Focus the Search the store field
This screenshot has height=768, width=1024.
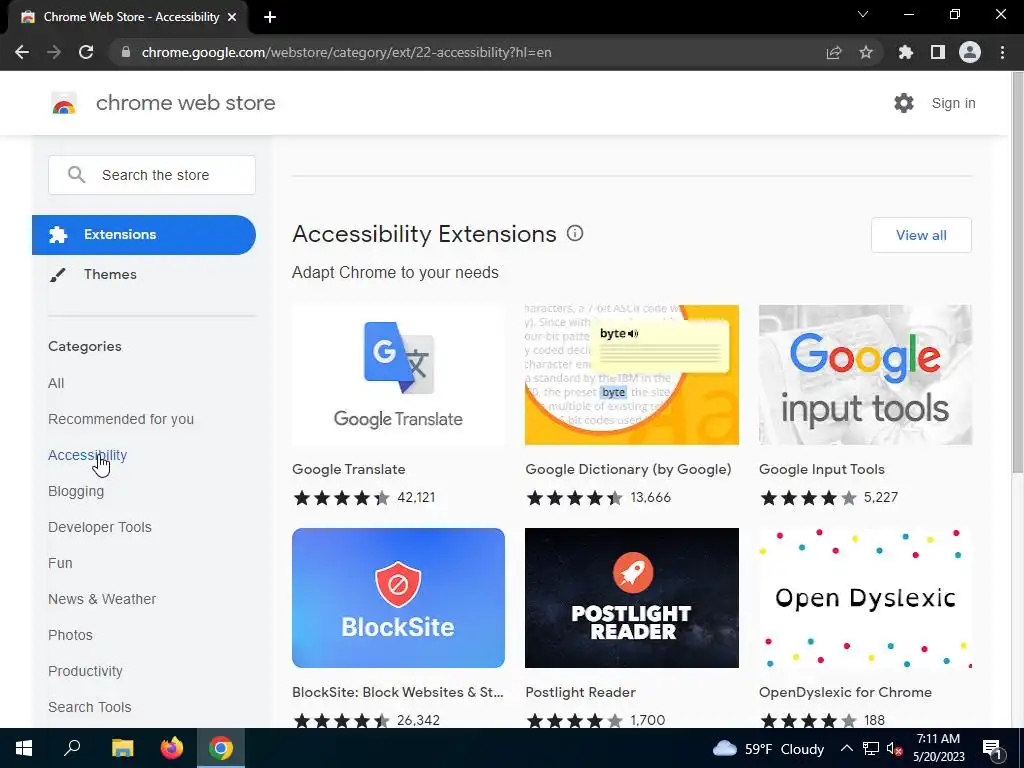point(152,175)
